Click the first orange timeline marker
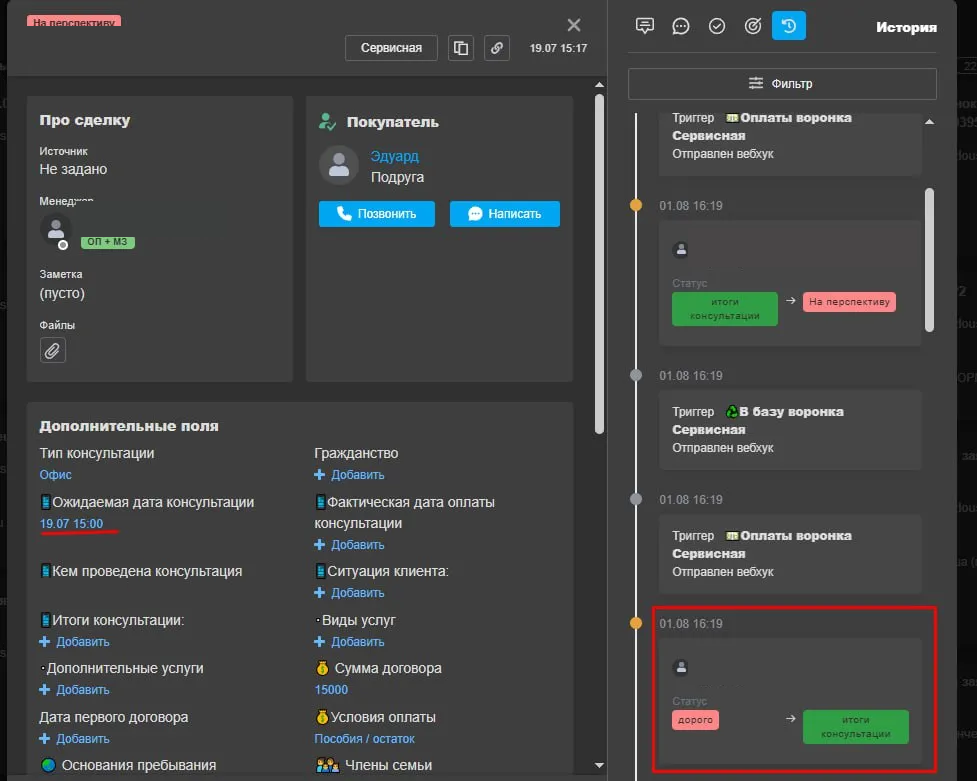977x781 pixels. pos(636,205)
